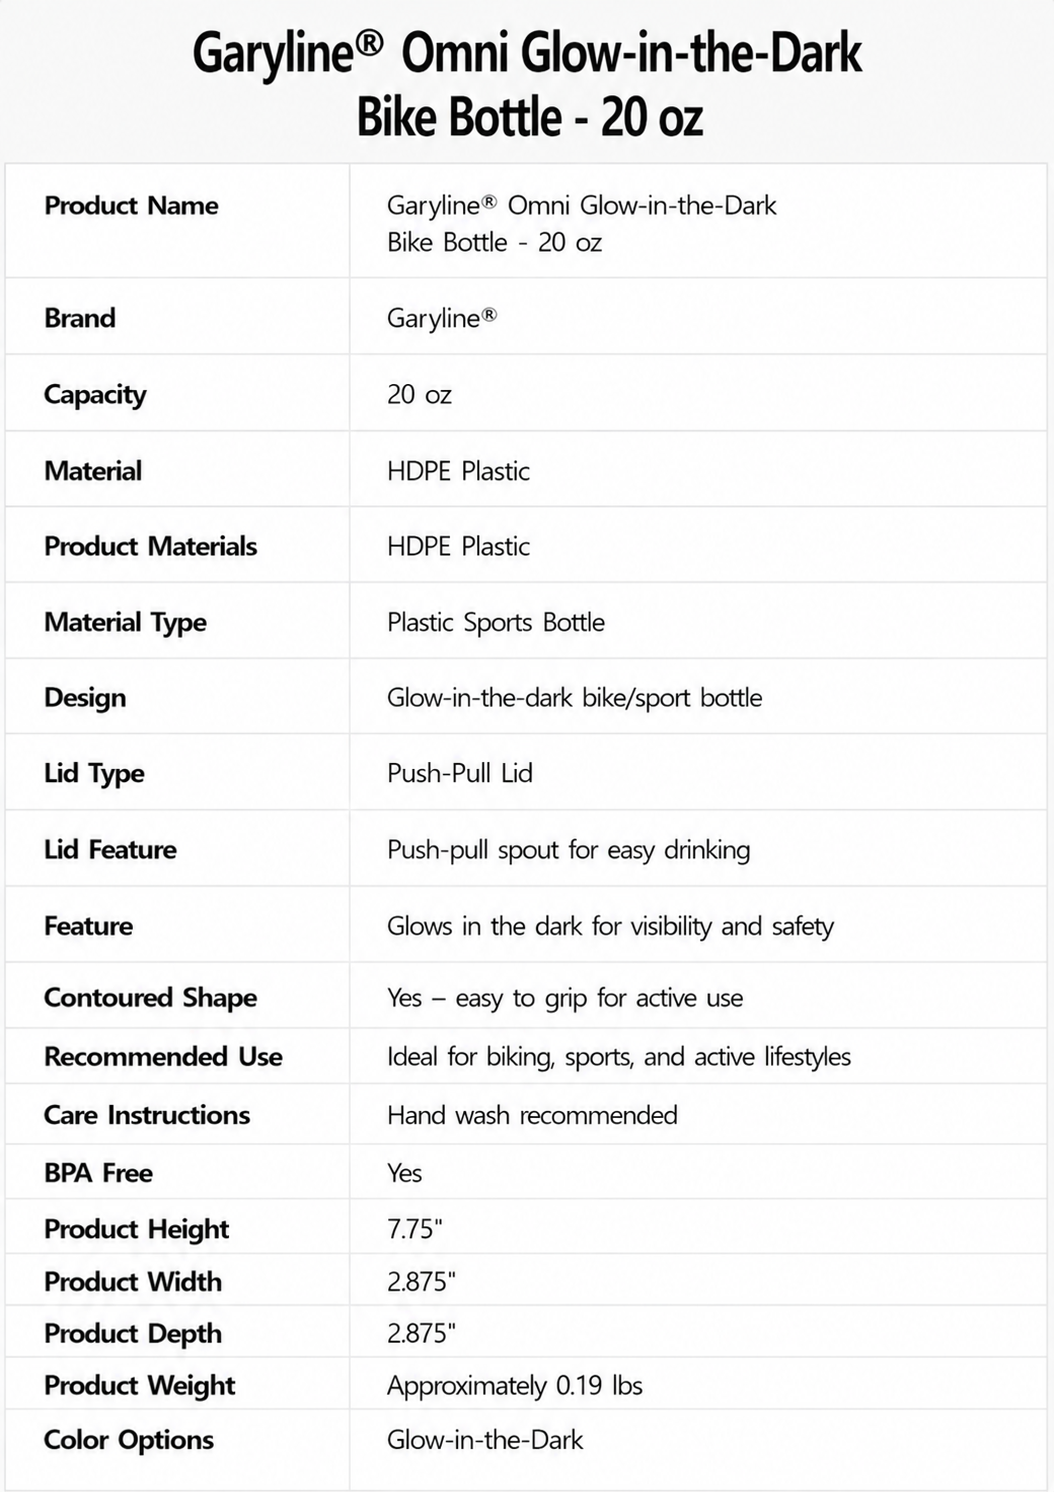
Task: Click the Material row HDPE Plastic value
Action: point(458,470)
